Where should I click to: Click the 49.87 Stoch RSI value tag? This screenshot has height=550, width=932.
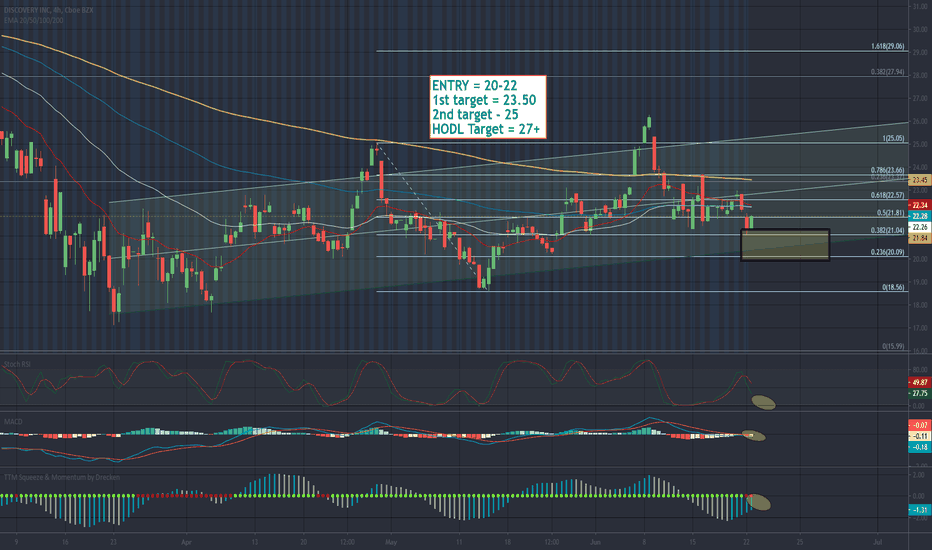(920, 382)
